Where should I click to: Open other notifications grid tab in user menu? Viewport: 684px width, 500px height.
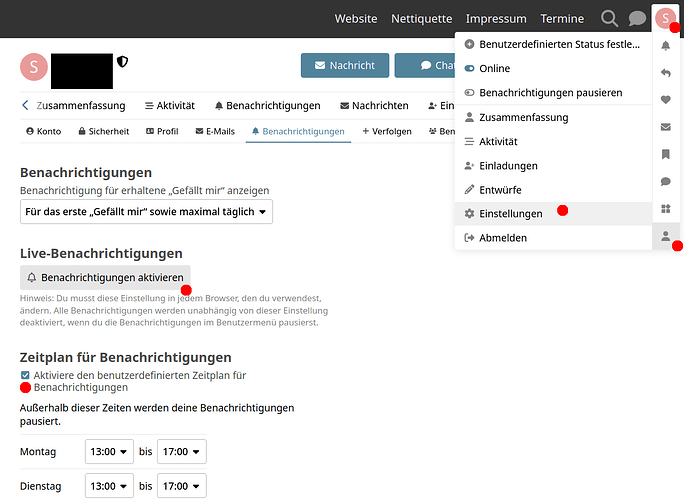coord(666,209)
